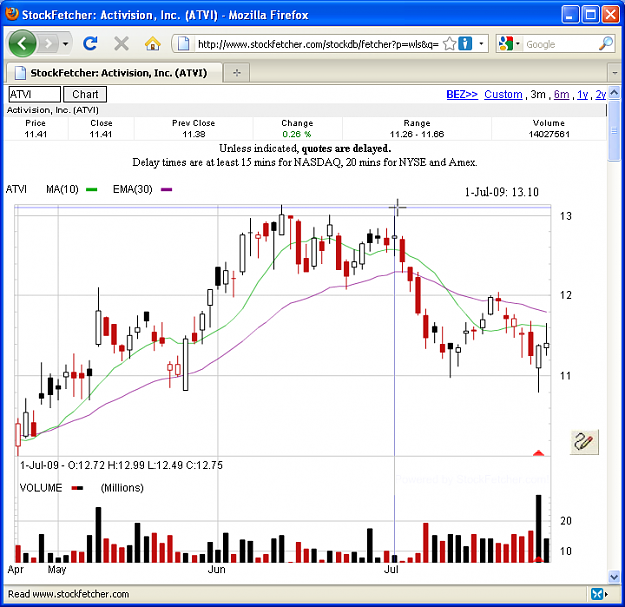625x607 pixels.
Task: Click the Change value 0.26 %
Action: 297,134
